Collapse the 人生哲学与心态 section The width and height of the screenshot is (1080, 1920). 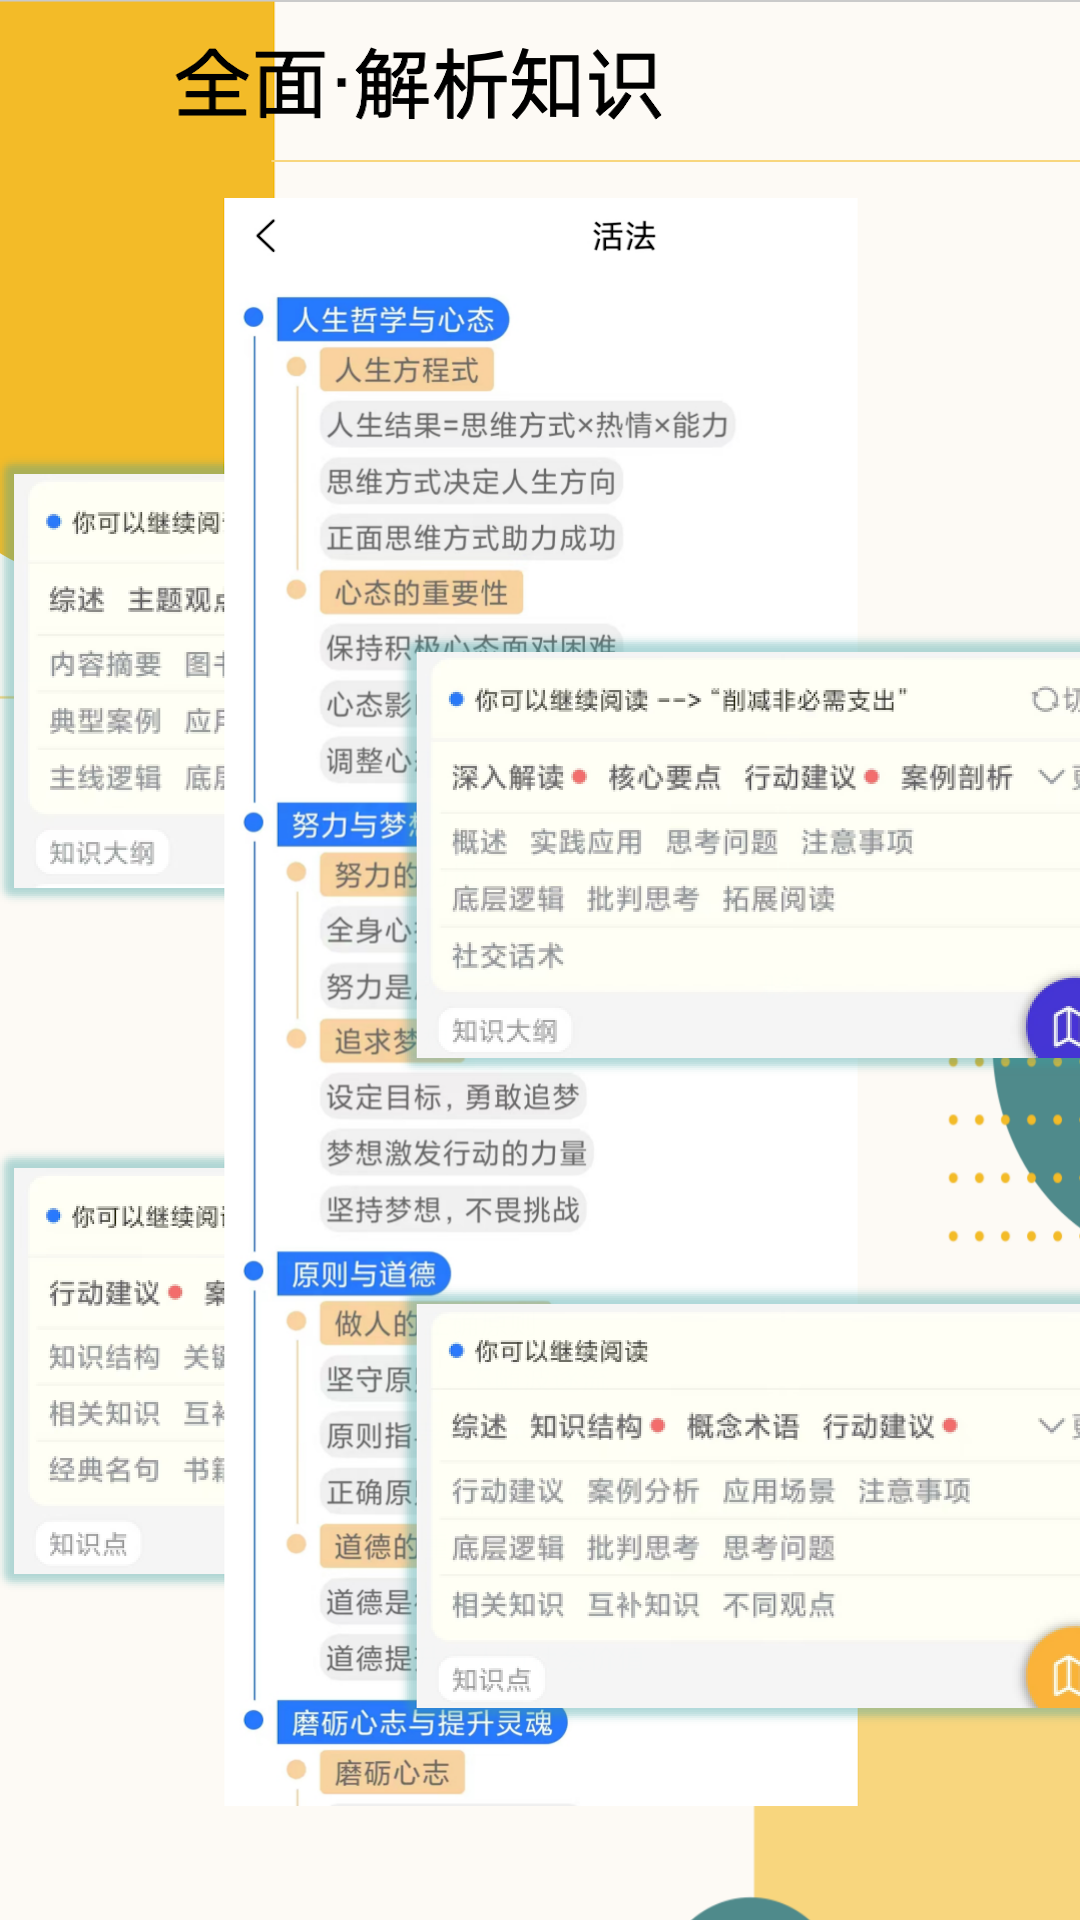pyautogui.click(x=393, y=320)
